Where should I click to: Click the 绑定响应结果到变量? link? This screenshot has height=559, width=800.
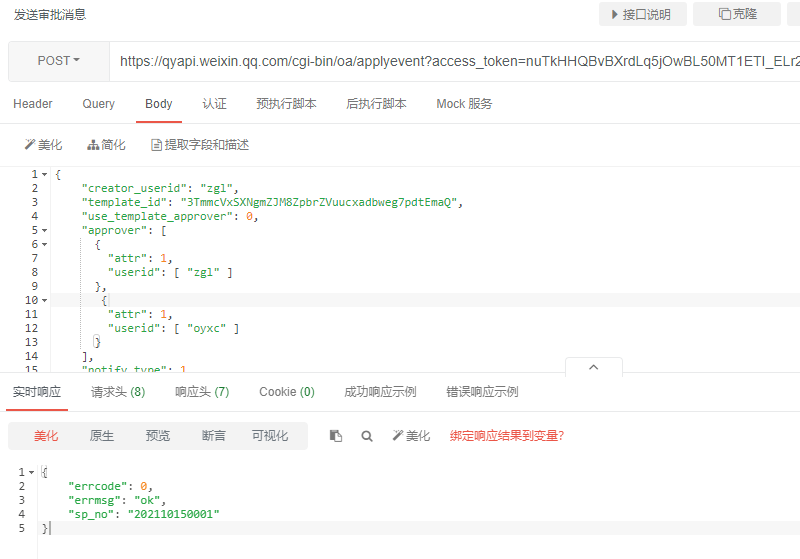tap(507, 436)
